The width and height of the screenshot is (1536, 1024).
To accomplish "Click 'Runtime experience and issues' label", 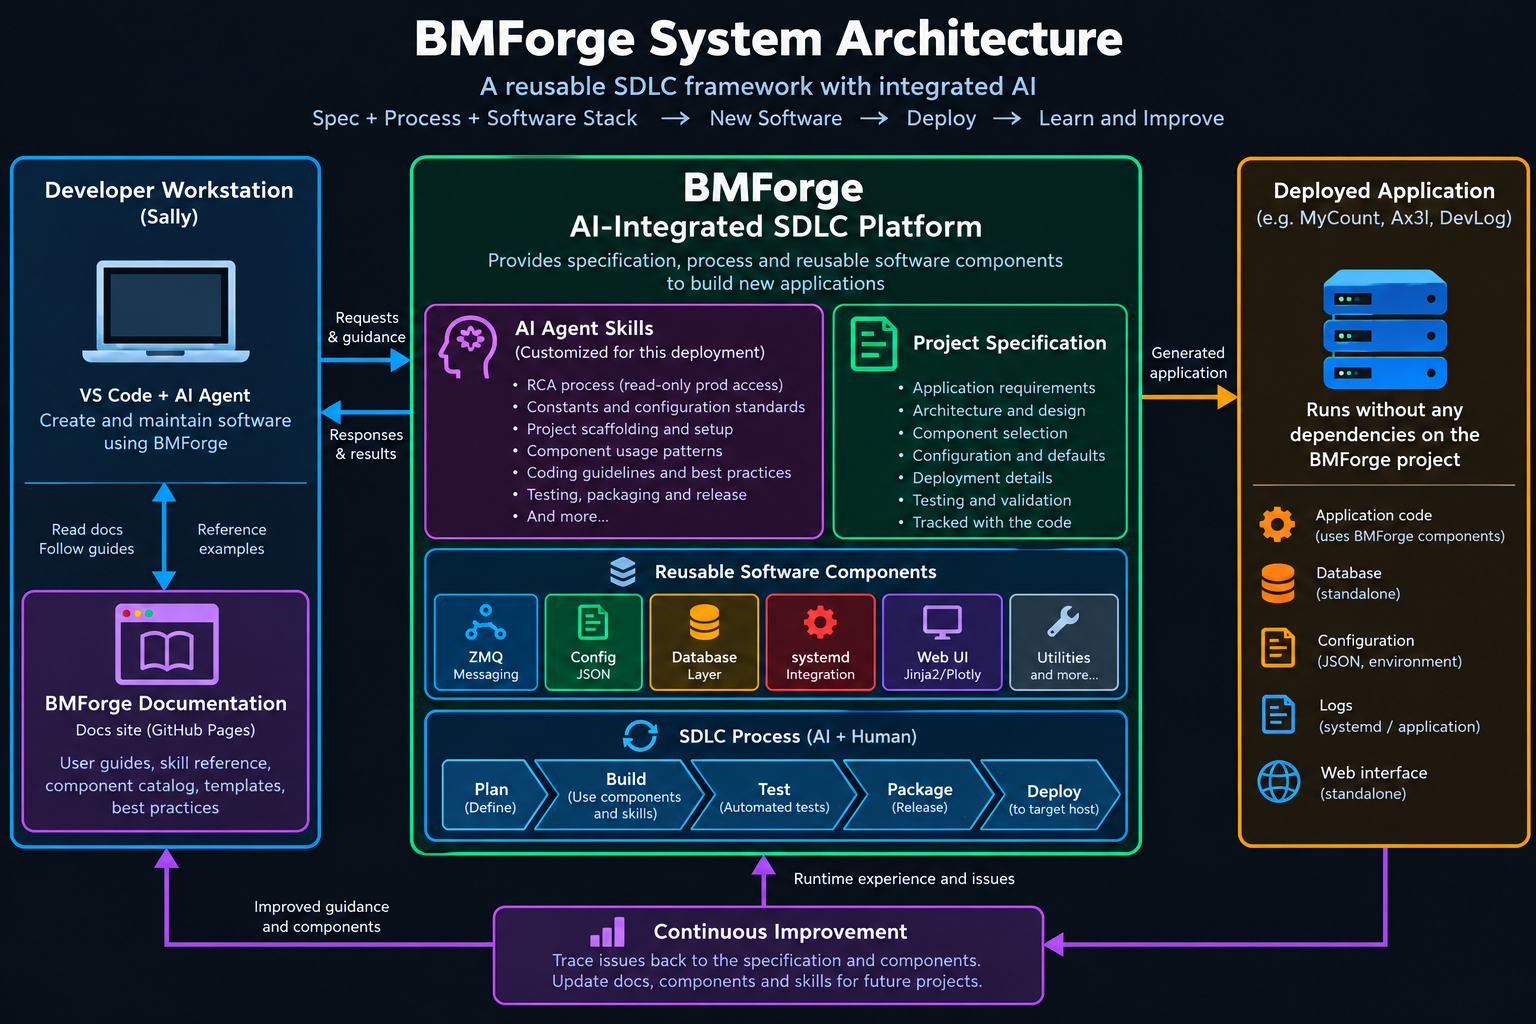I will pos(904,879).
